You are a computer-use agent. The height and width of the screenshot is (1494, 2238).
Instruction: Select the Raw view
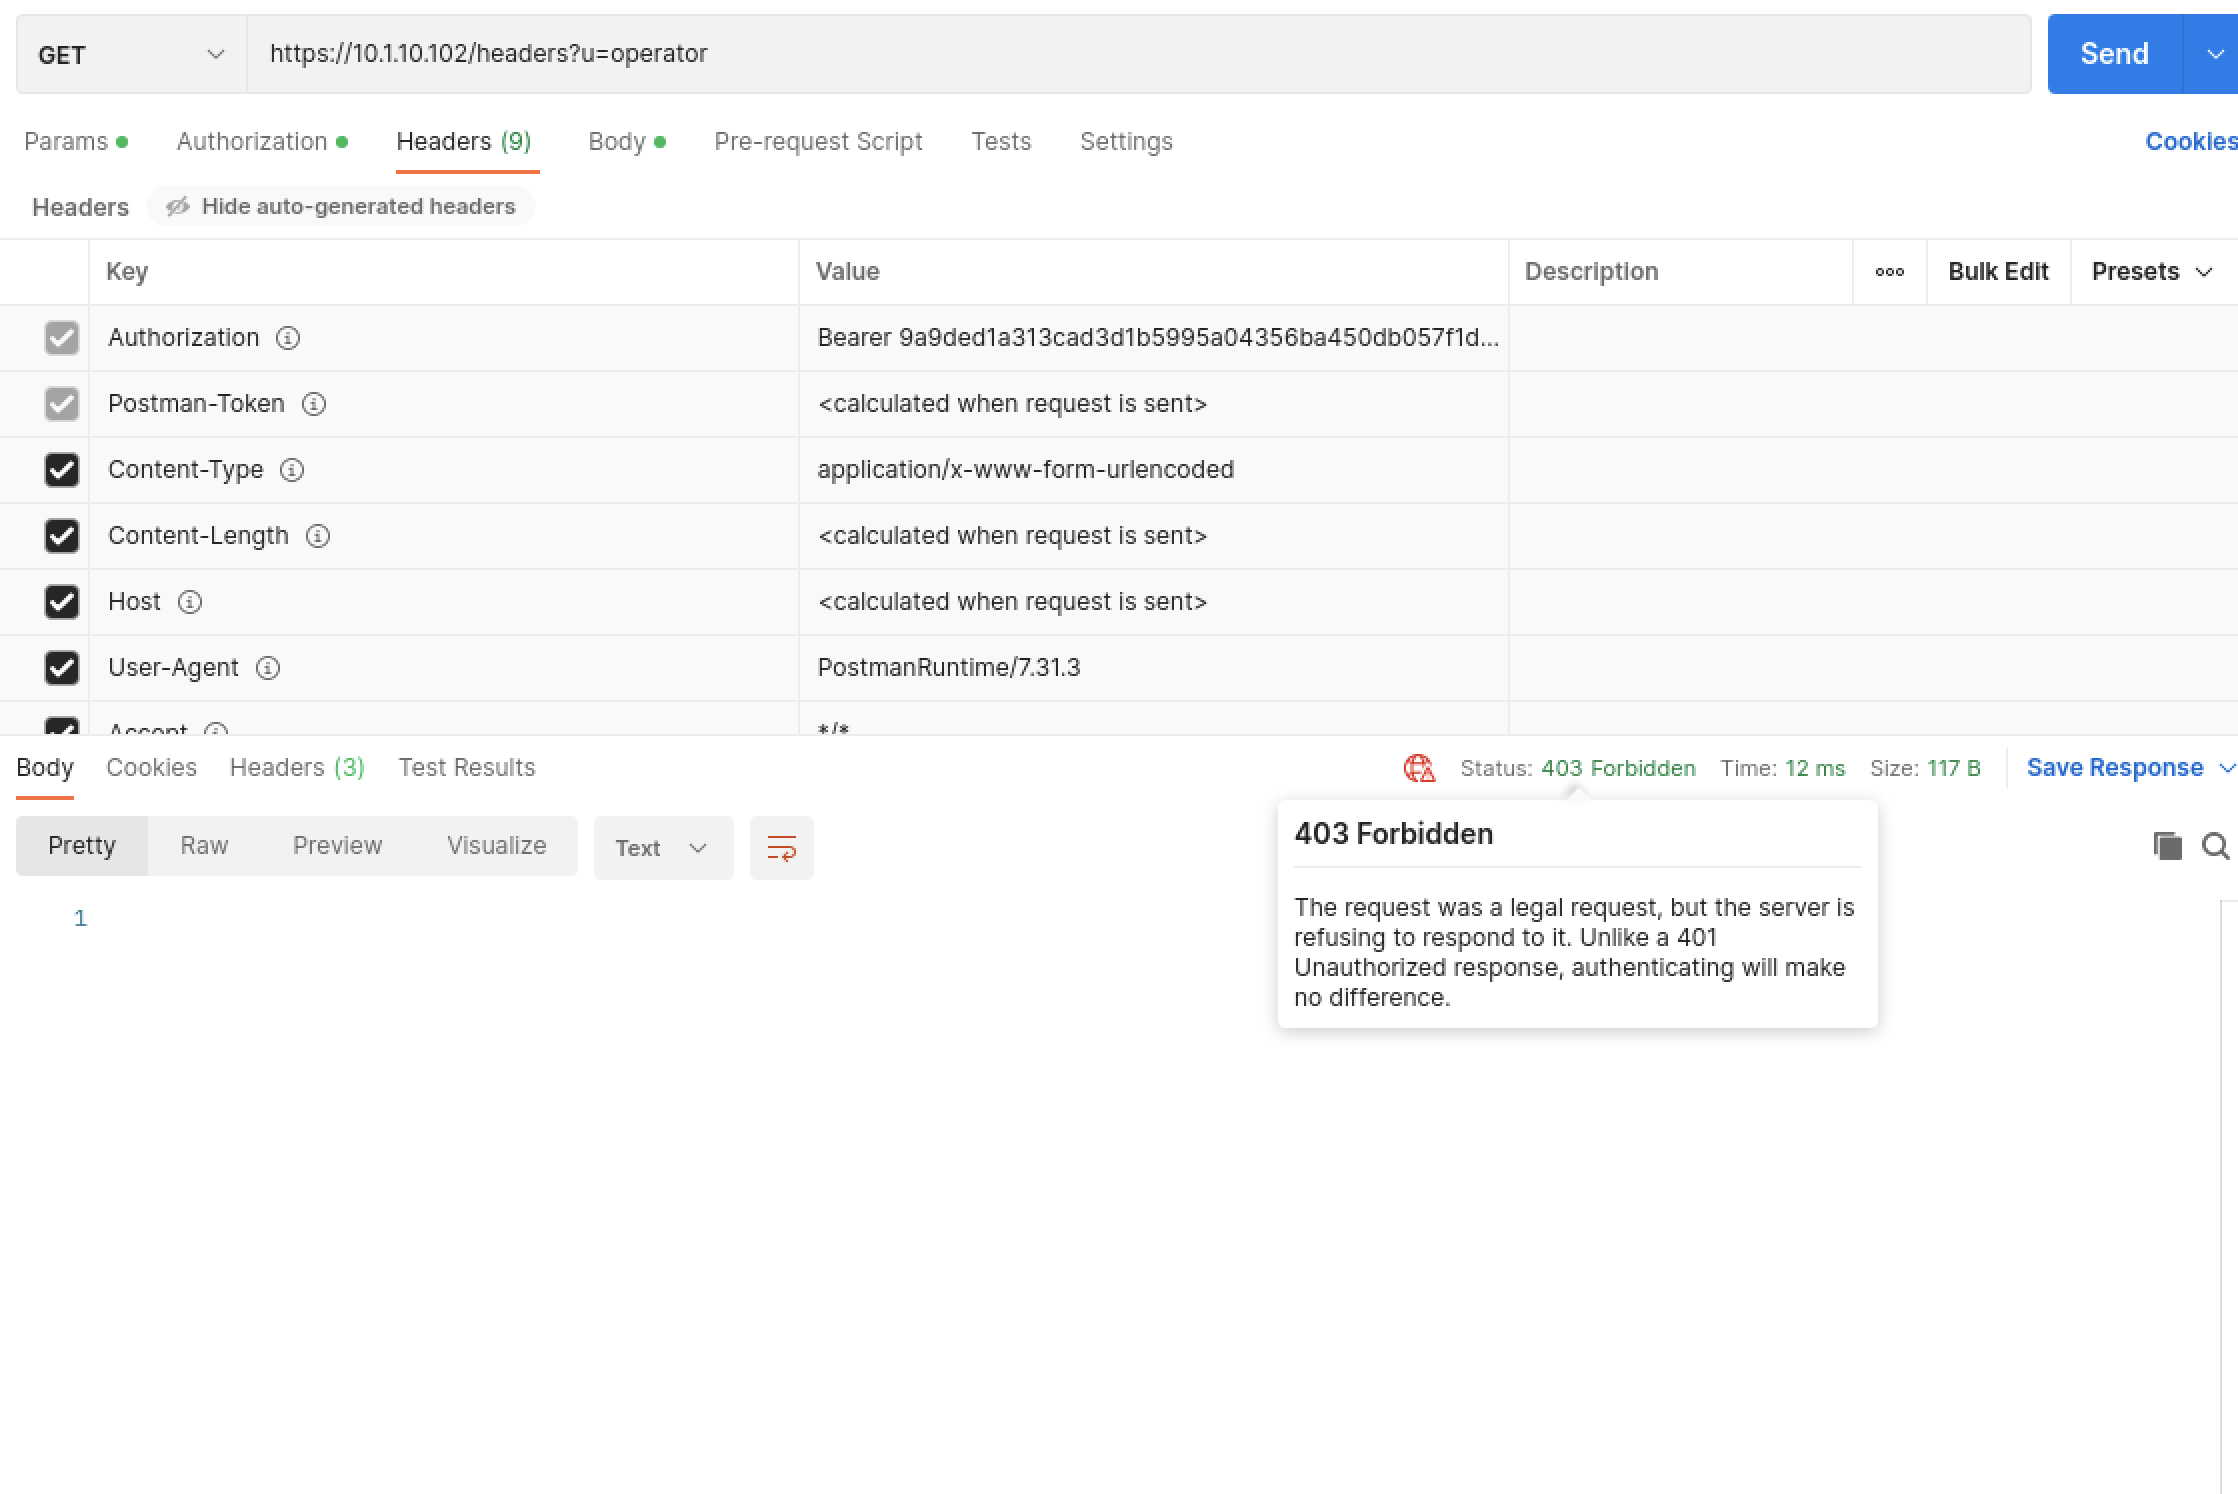click(204, 846)
